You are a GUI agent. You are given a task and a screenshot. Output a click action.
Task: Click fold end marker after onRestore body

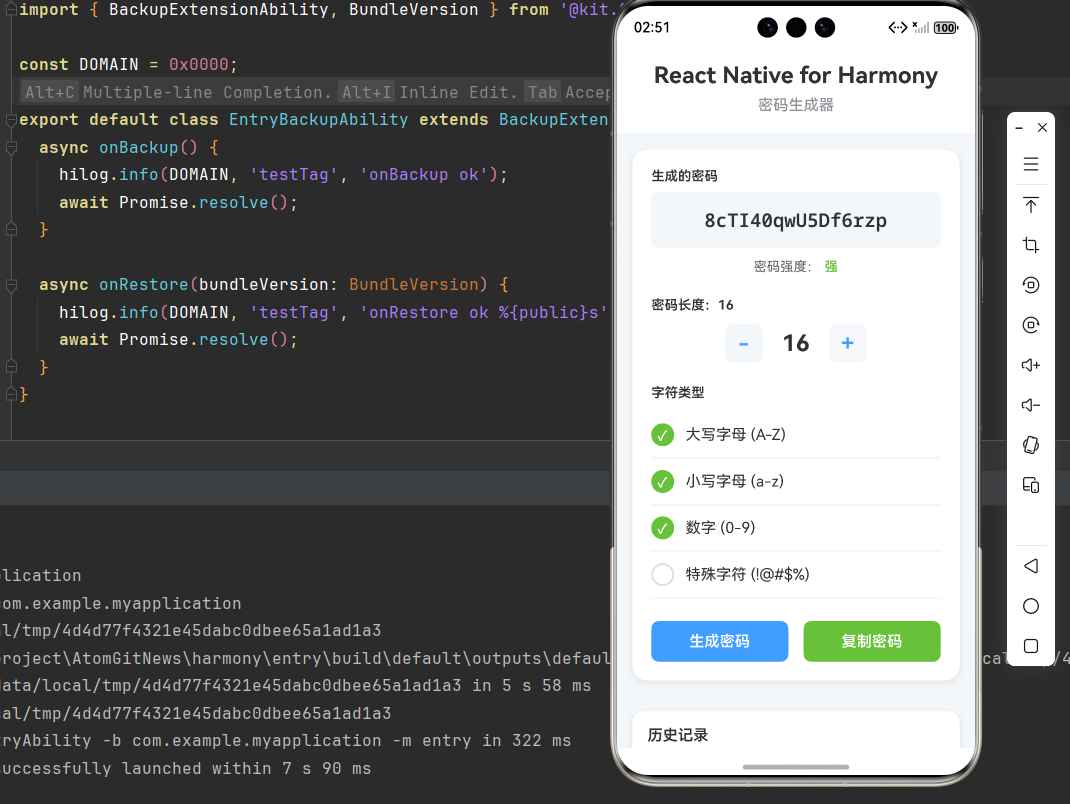click(11, 367)
